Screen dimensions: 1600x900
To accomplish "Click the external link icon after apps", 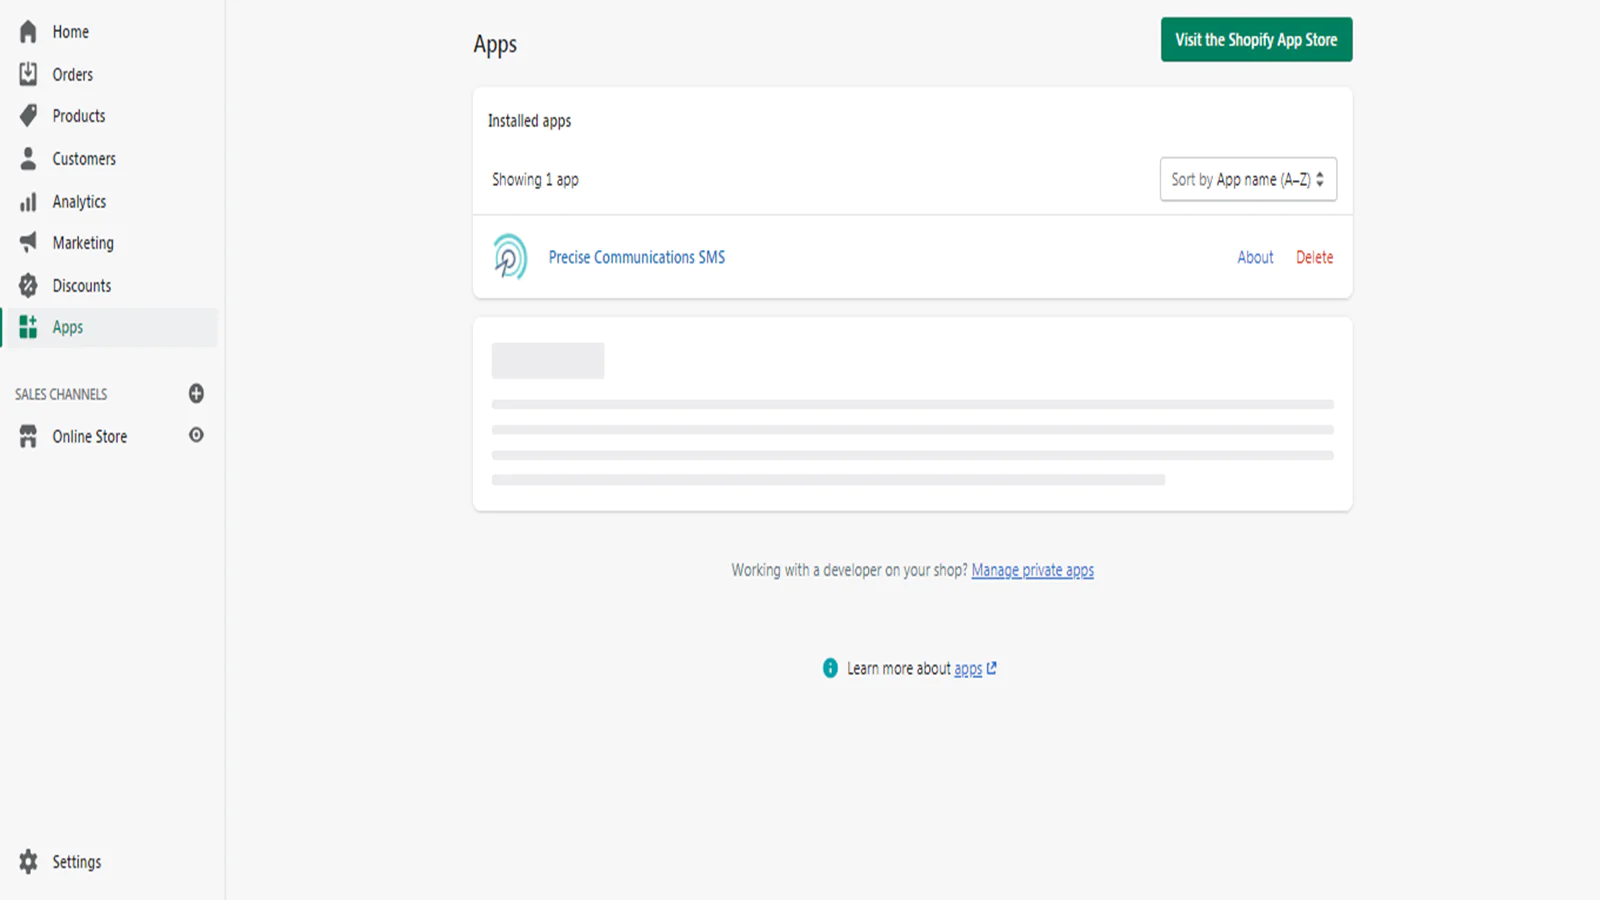I will (992, 668).
